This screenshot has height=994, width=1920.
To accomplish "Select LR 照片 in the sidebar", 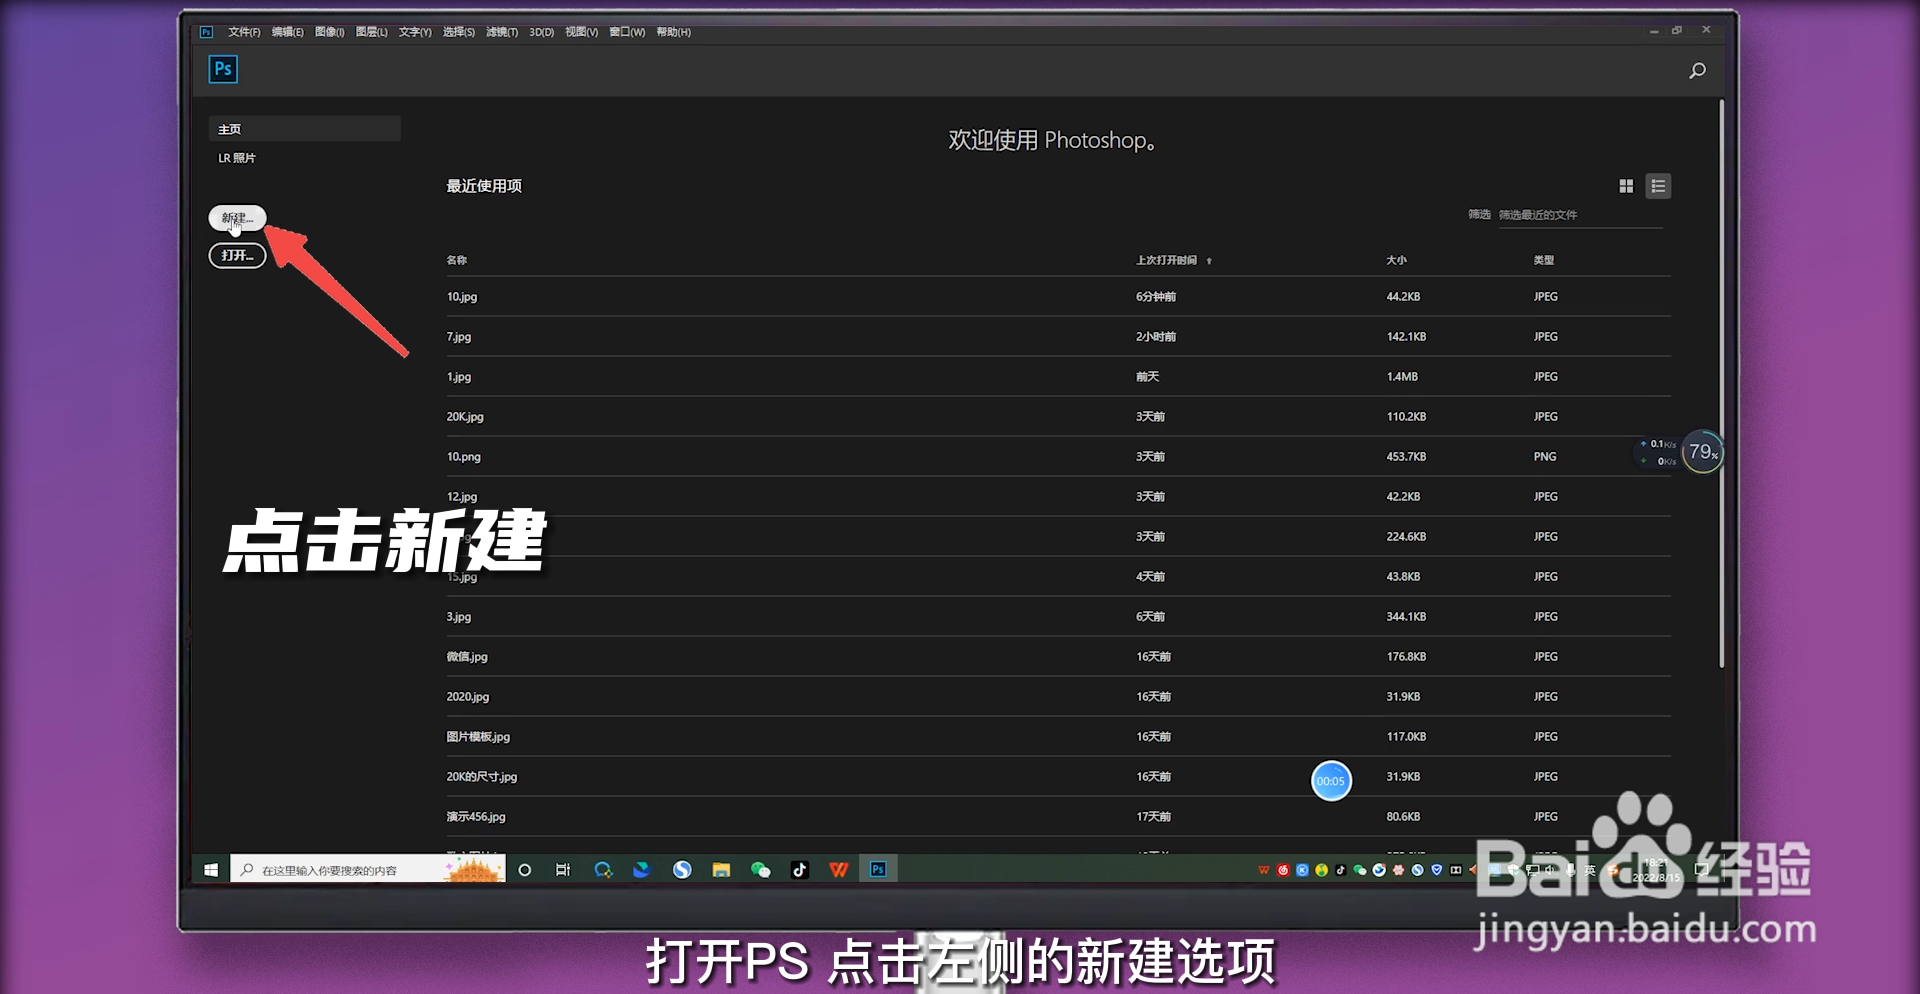I will coord(237,158).
